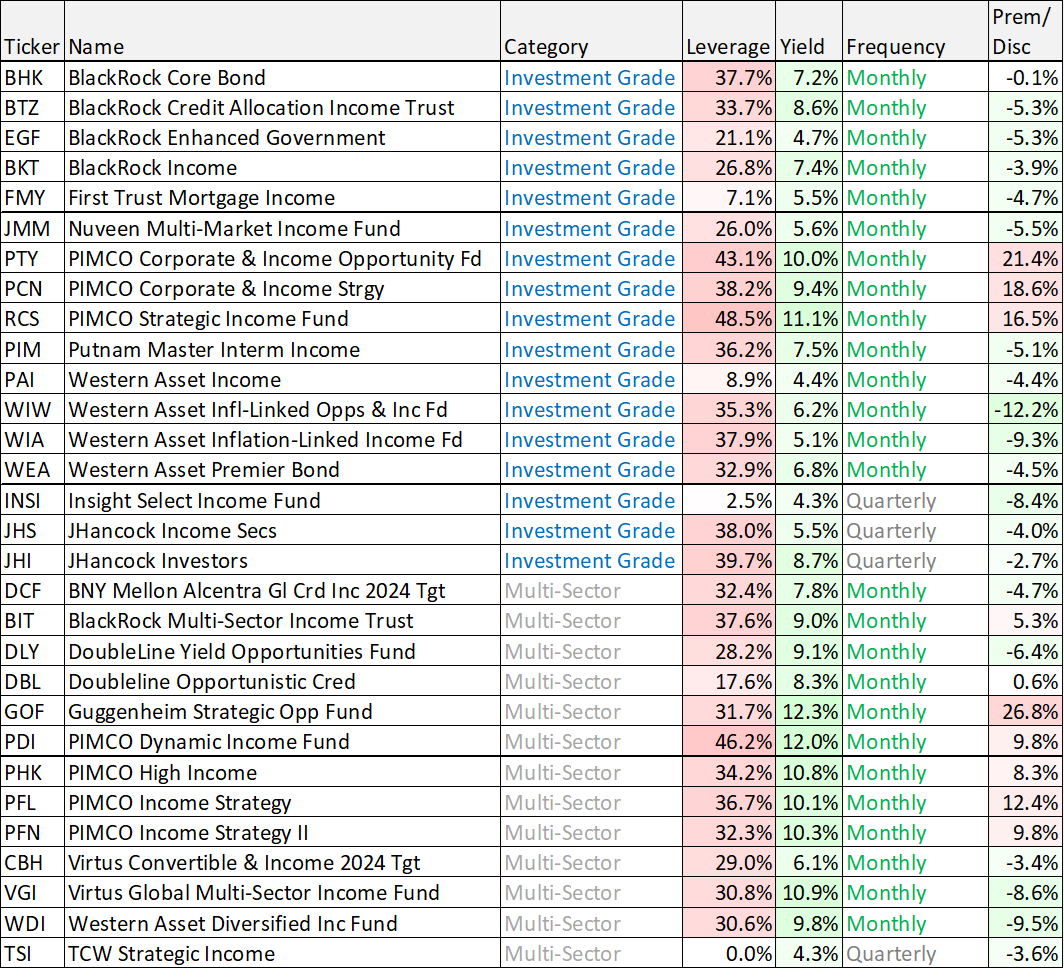Click the Frequency column header
Image resolution: width=1064 pixels, height=969 pixels.
pyautogui.click(x=915, y=31)
